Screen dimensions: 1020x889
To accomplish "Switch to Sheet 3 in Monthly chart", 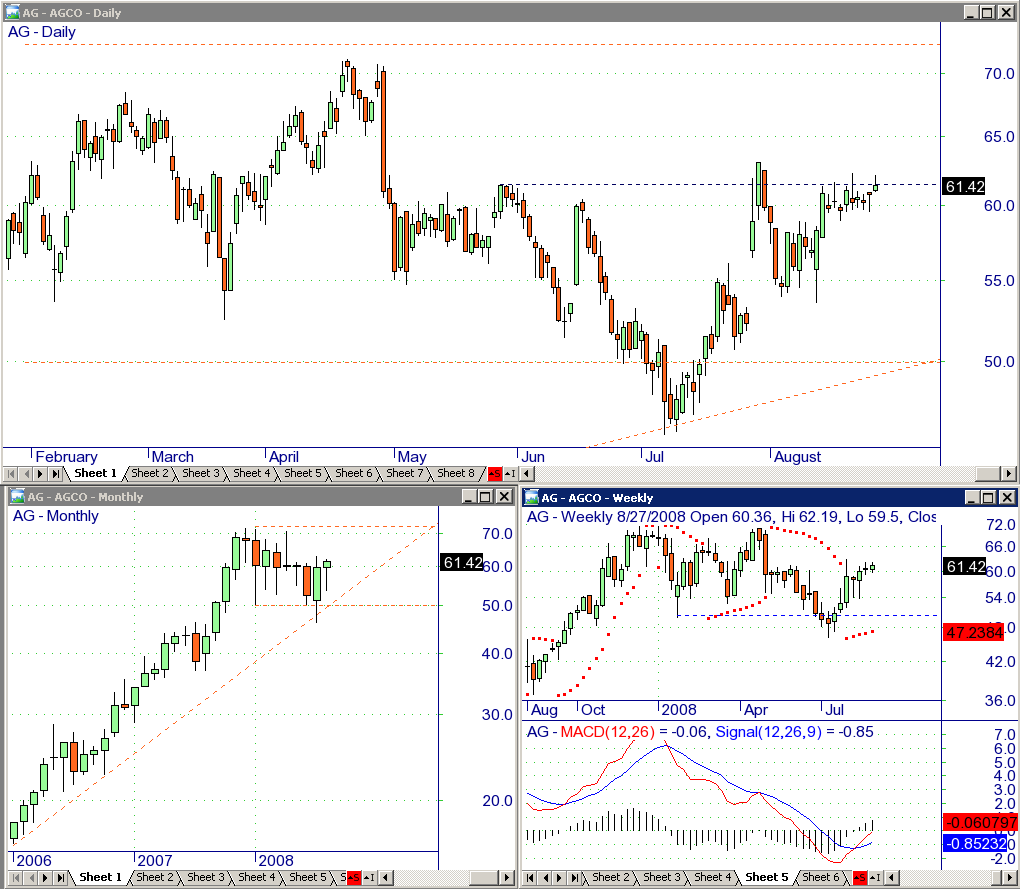I will tap(206, 877).
